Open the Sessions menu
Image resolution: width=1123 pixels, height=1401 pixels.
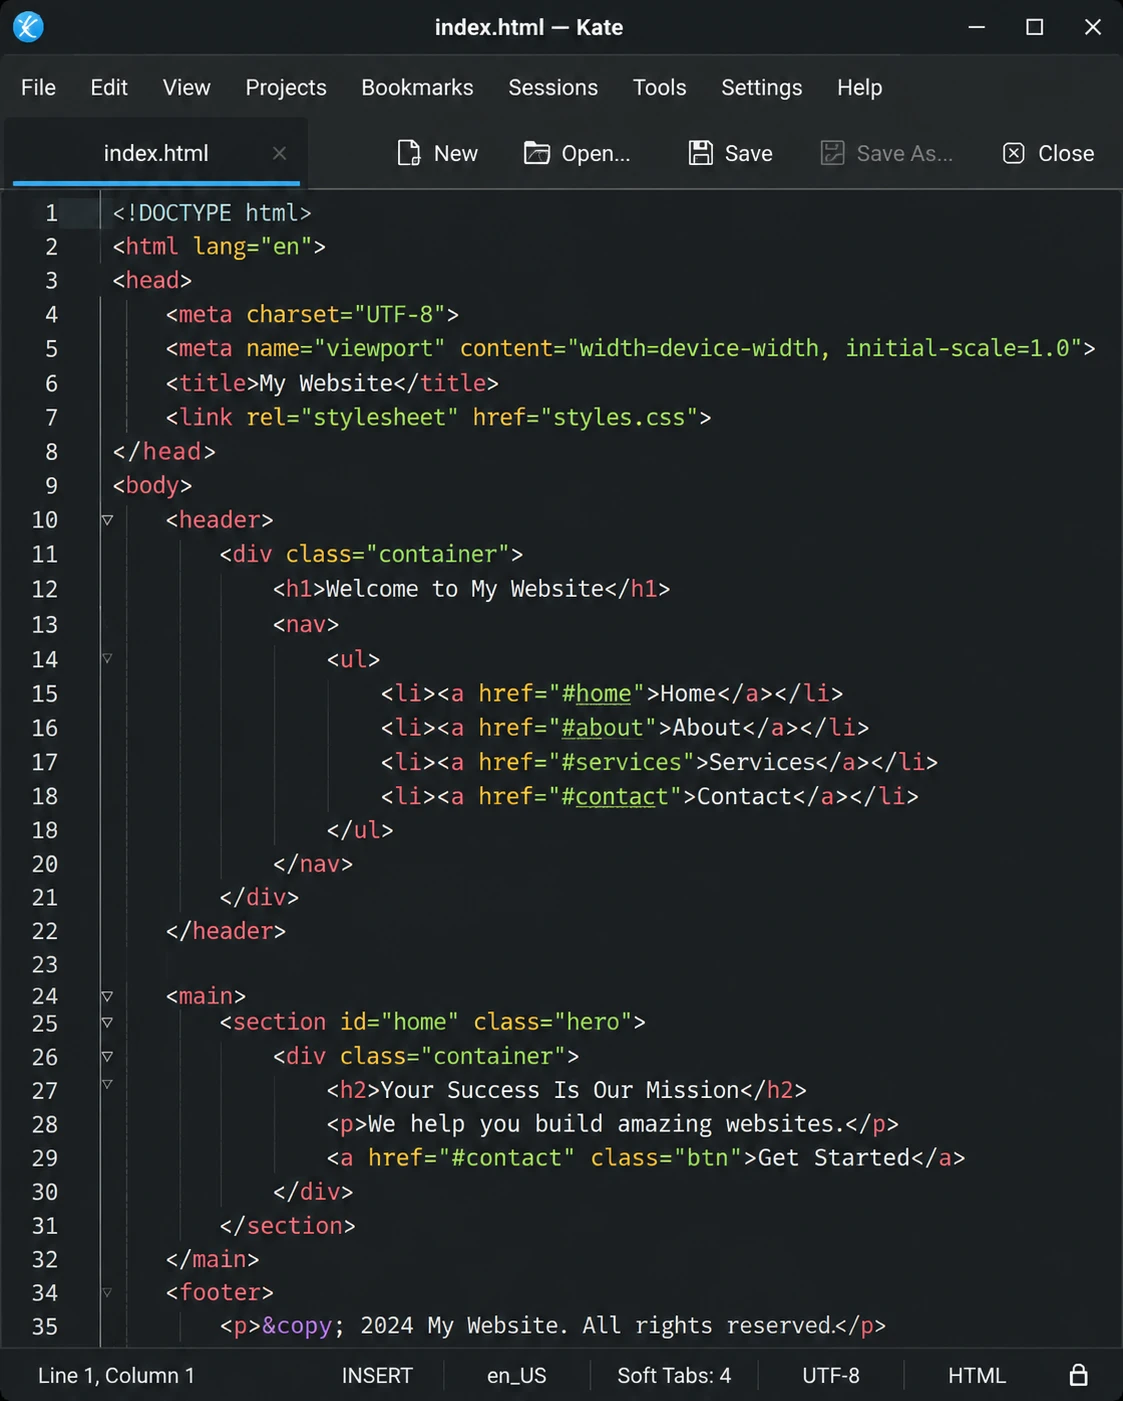pos(553,88)
